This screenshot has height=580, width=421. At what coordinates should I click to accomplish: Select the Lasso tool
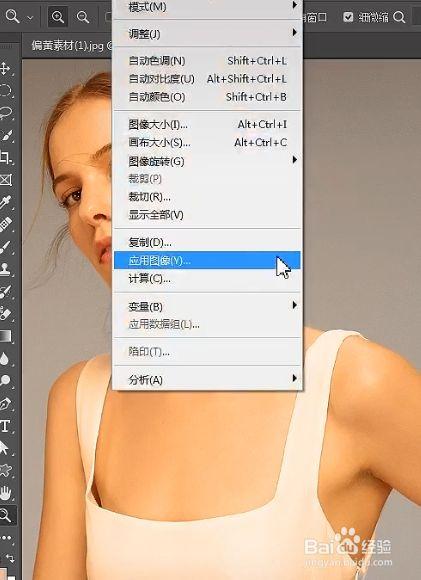click(x=6, y=113)
